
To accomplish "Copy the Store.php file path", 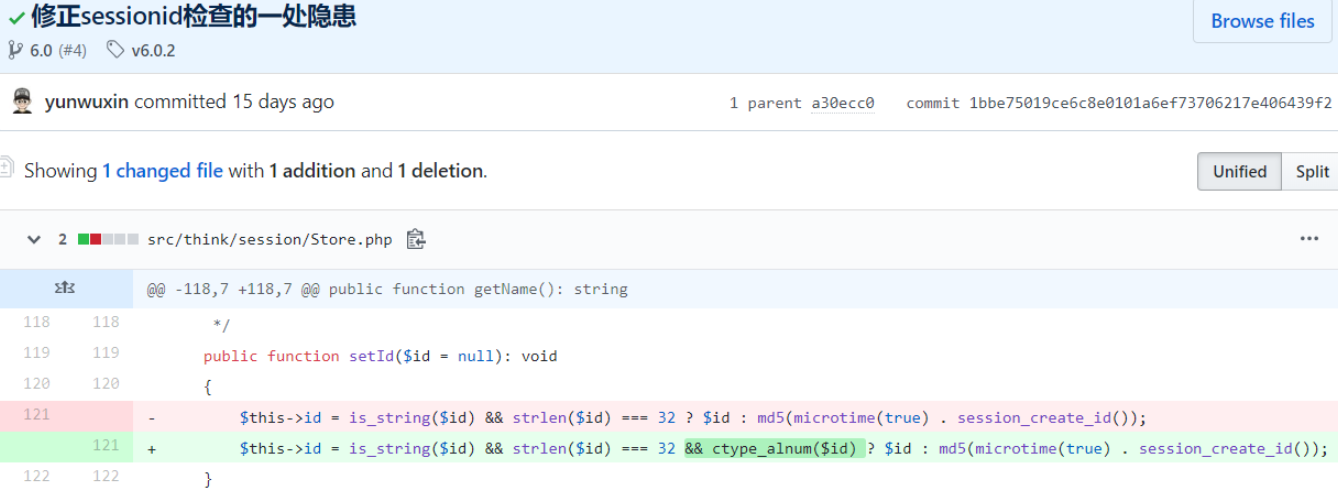I will (x=416, y=239).
